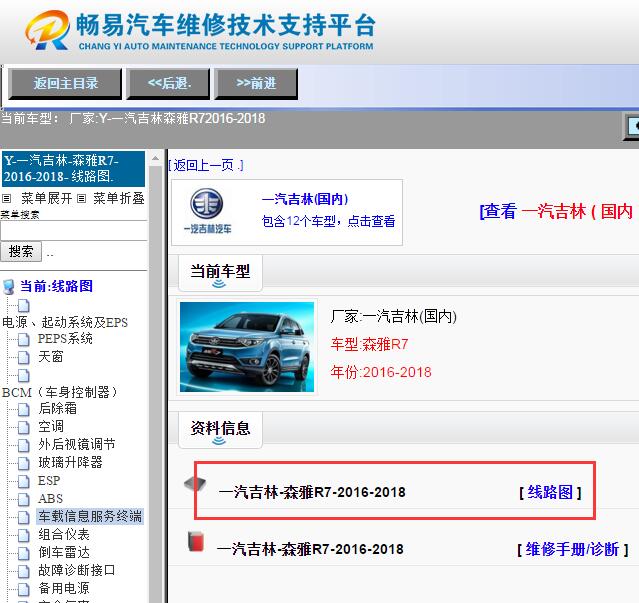The width and height of the screenshot is (639, 603).
Task: Click the document icon beside 备用电源
Action: (24, 589)
